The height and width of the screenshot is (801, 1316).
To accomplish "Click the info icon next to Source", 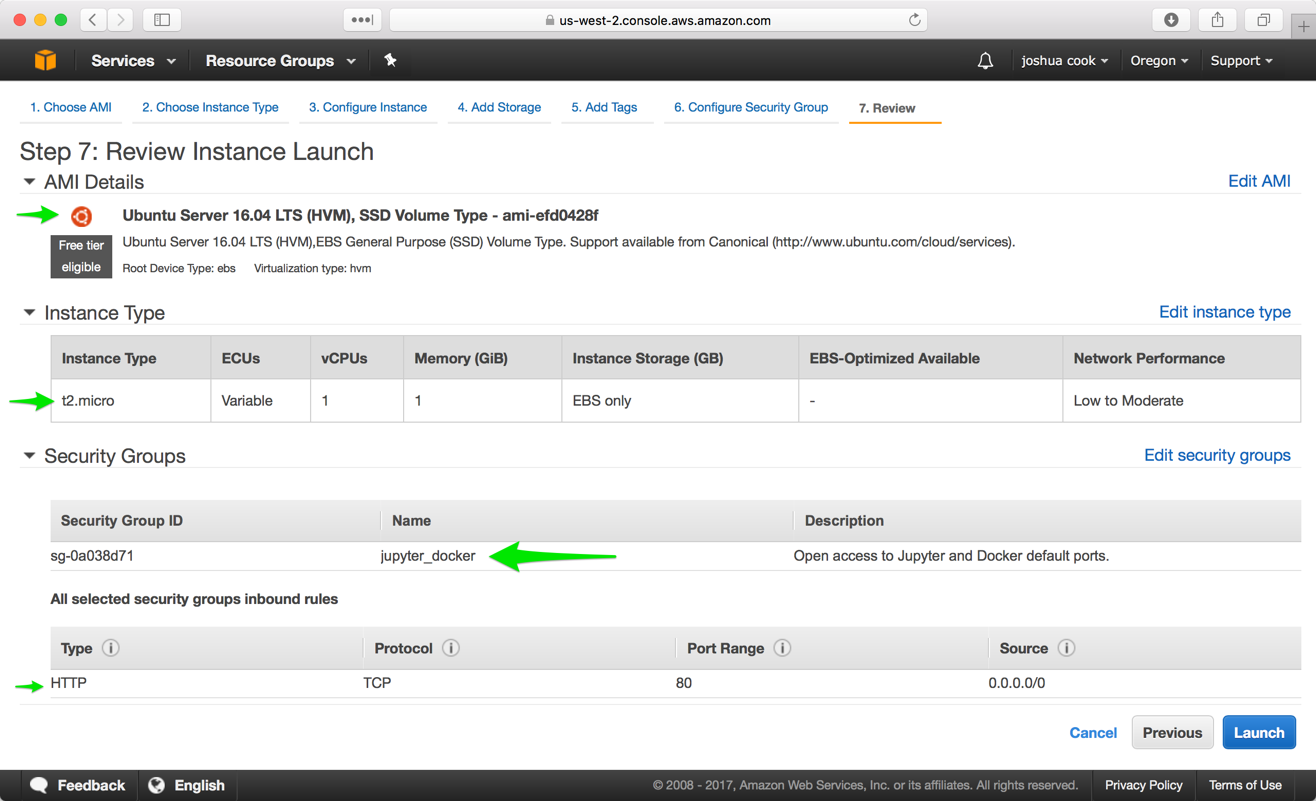I will pyautogui.click(x=1067, y=648).
